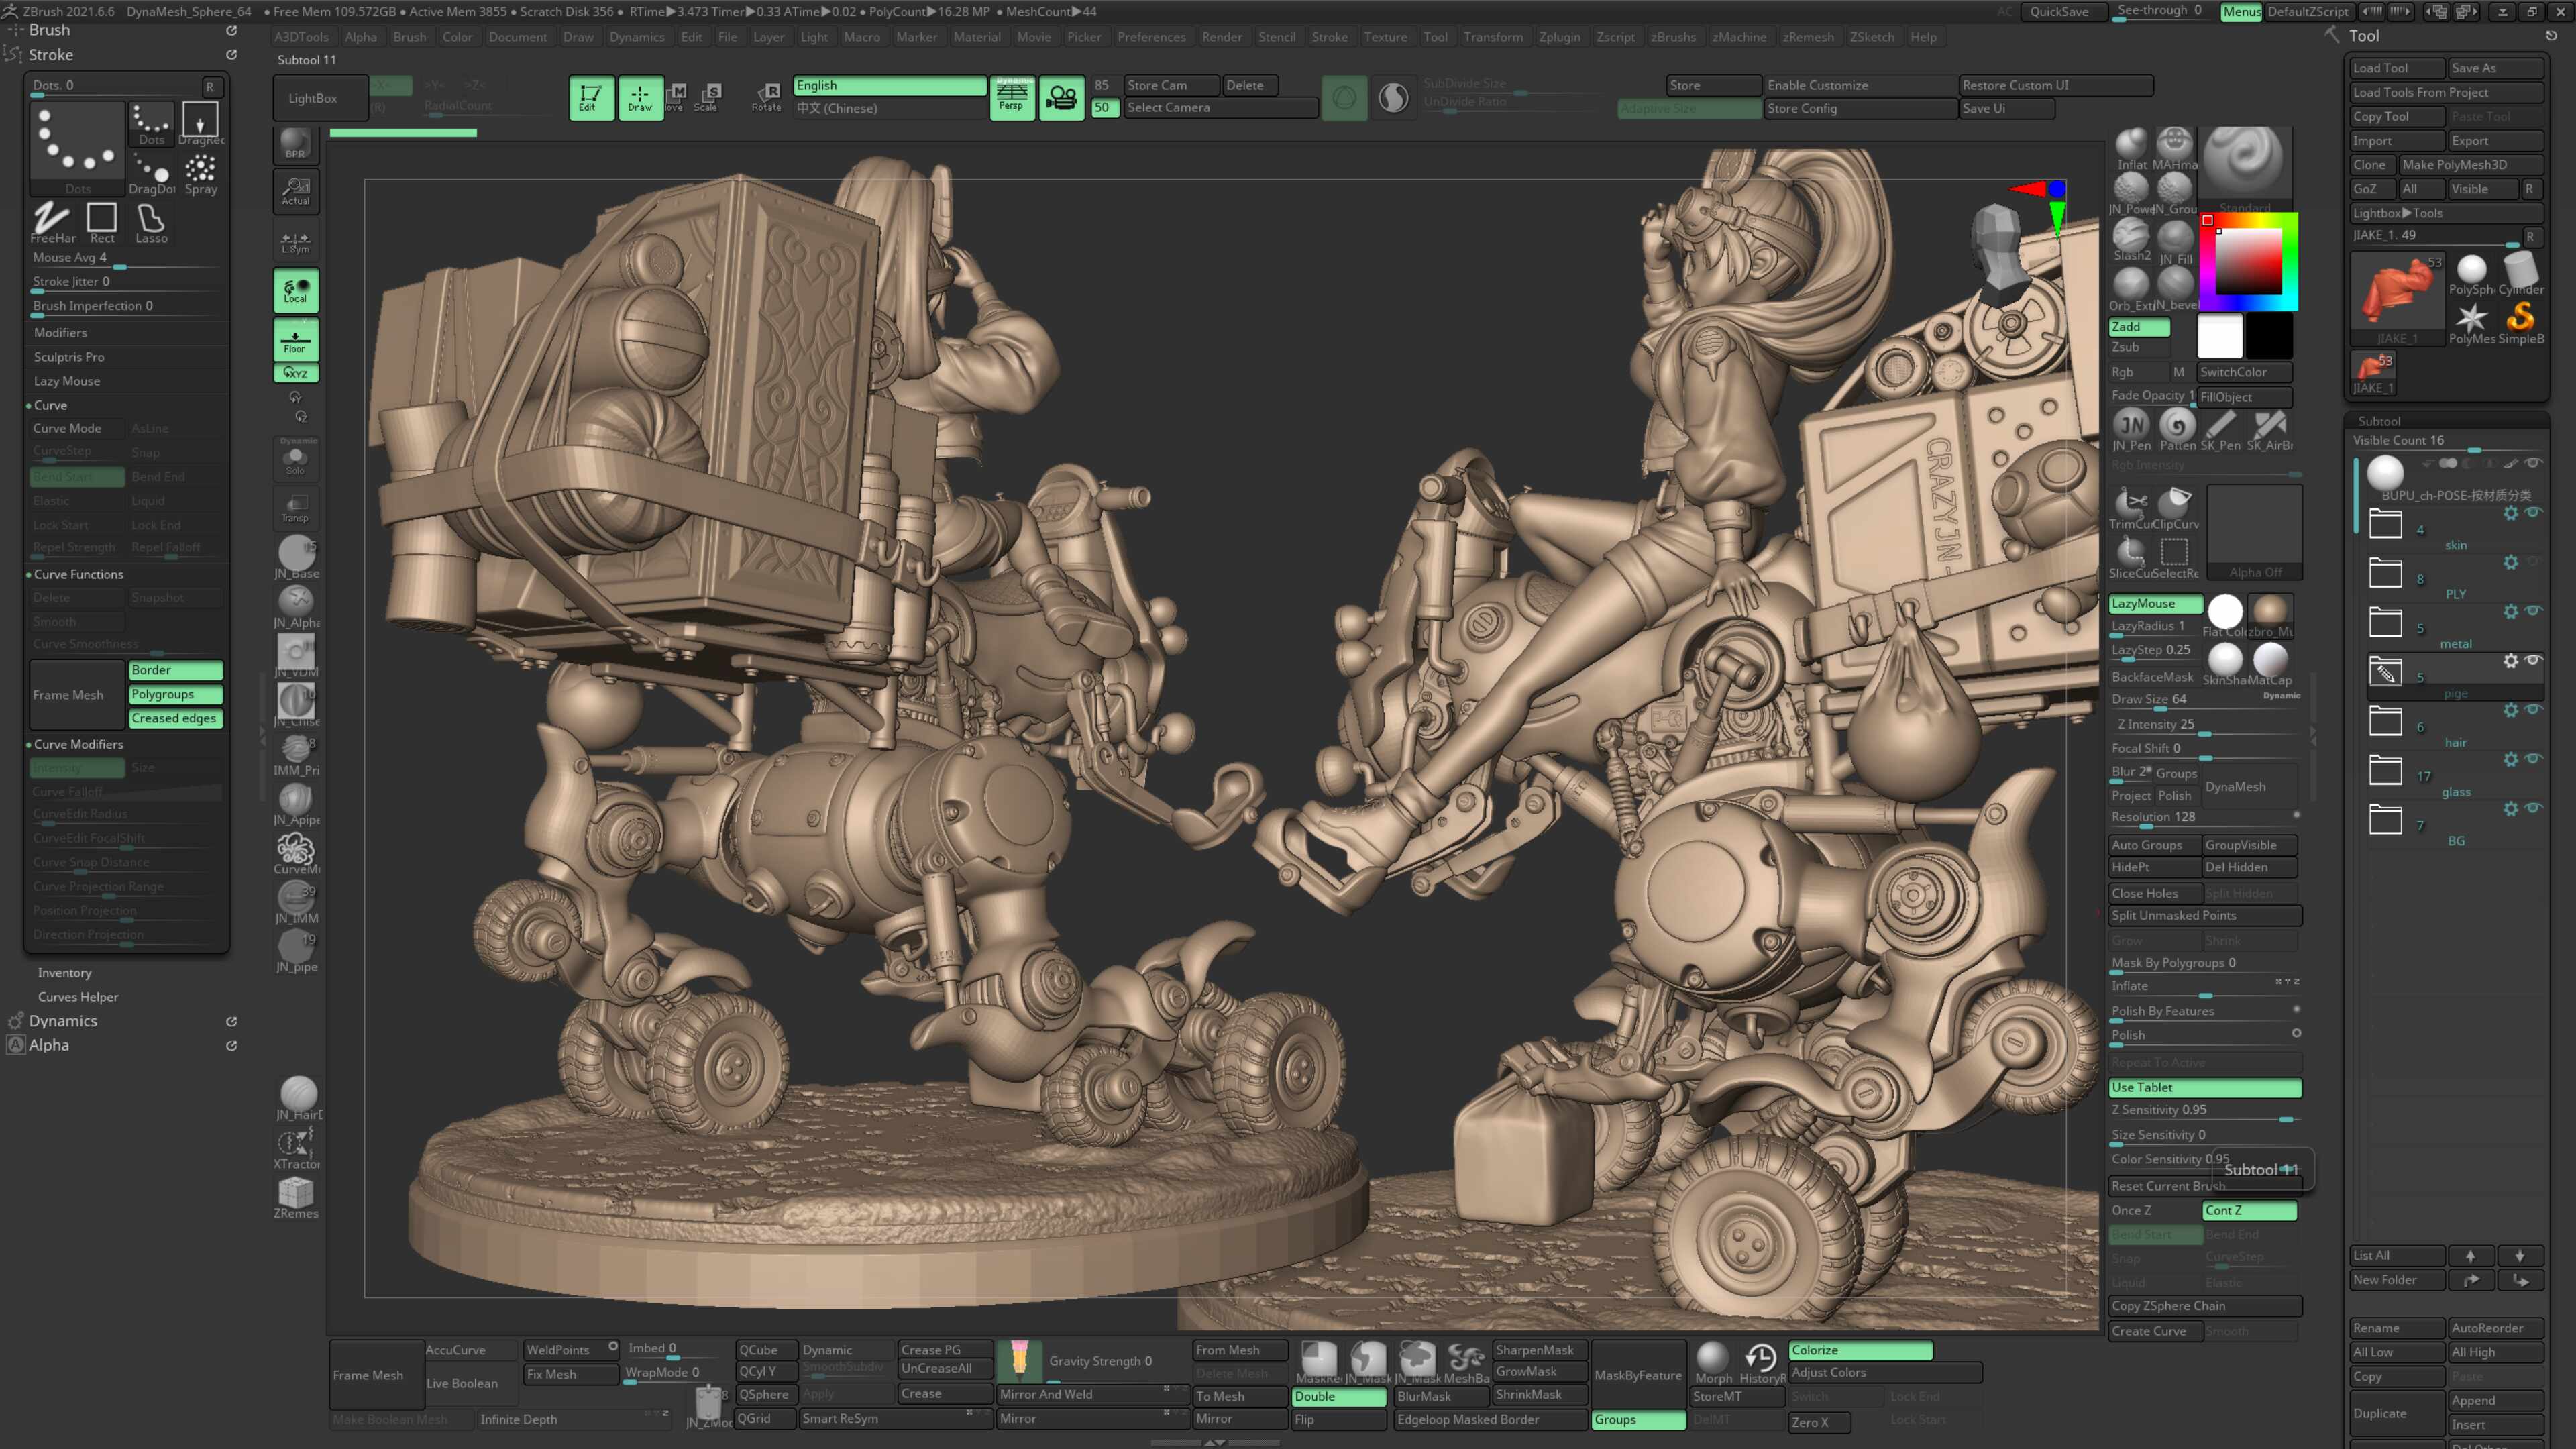2576x1449 pixels.
Task: Select the Flat Color material sphere
Action: 2225,615
